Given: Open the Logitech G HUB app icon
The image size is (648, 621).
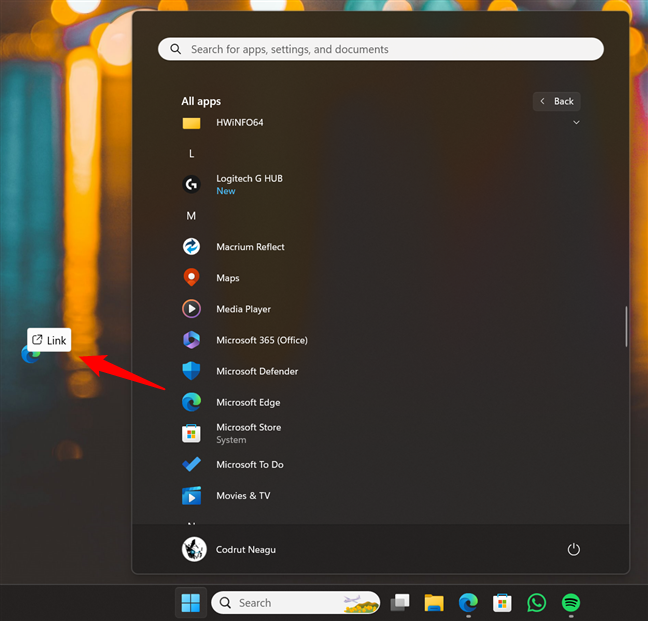Looking at the screenshot, I should point(191,184).
